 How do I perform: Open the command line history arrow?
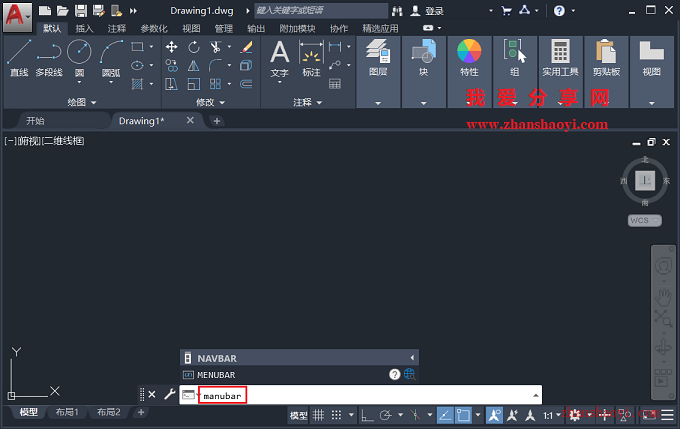tap(536, 395)
